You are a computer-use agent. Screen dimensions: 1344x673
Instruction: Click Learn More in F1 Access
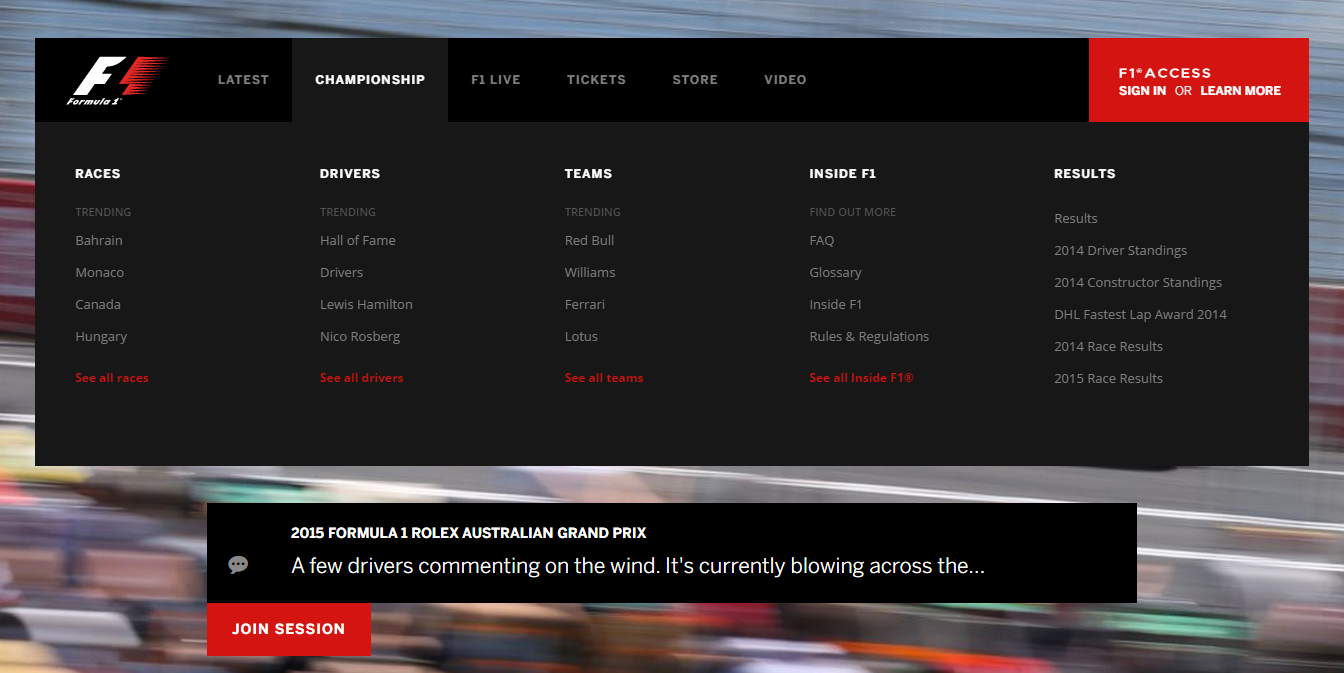[x=1240, y=91]
